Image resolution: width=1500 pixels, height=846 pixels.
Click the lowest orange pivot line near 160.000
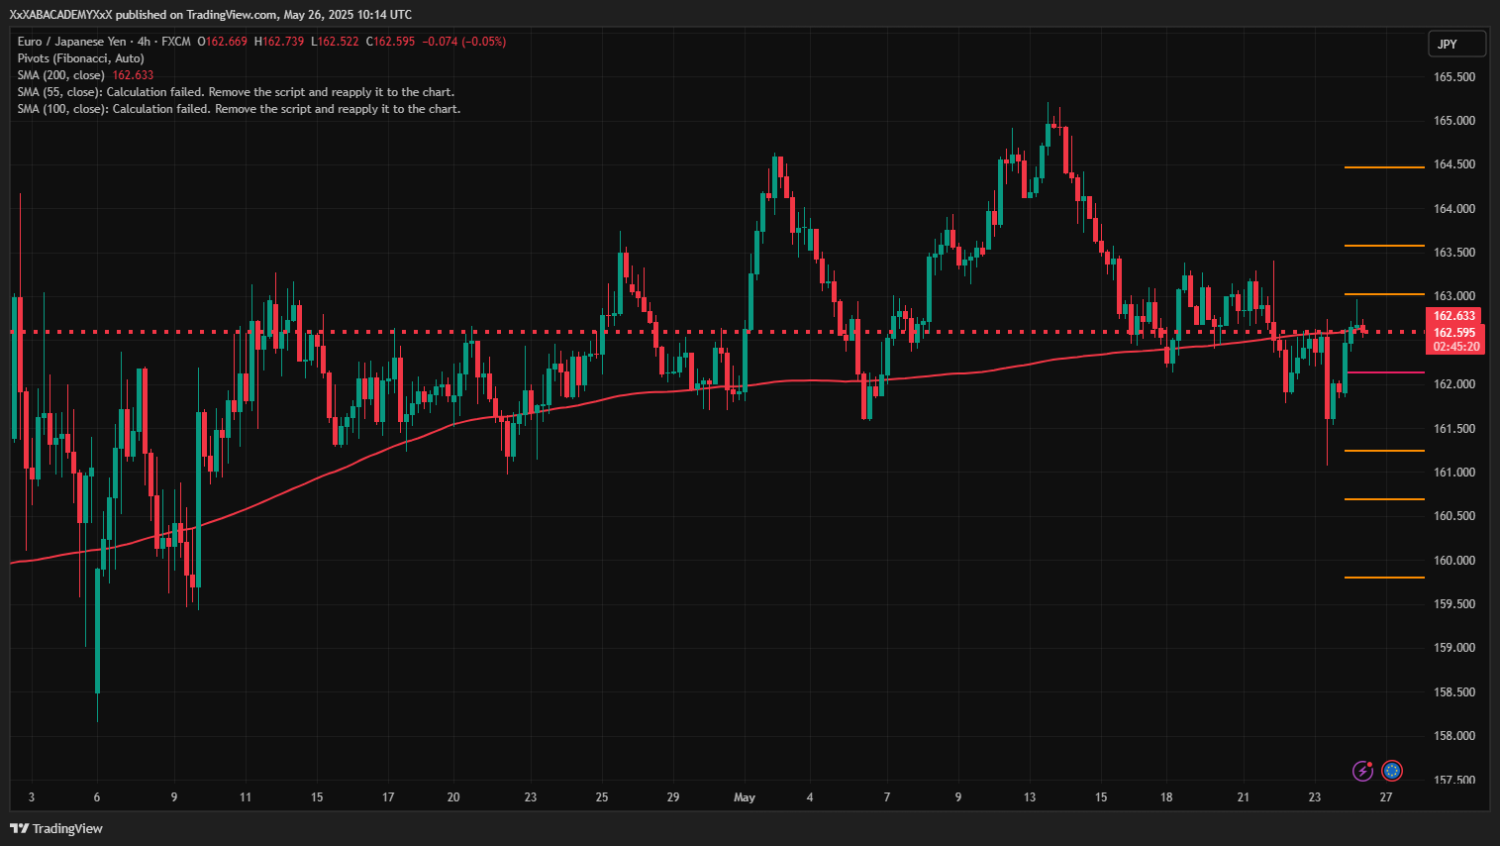pyautogui.click(x=1384, y=577)
